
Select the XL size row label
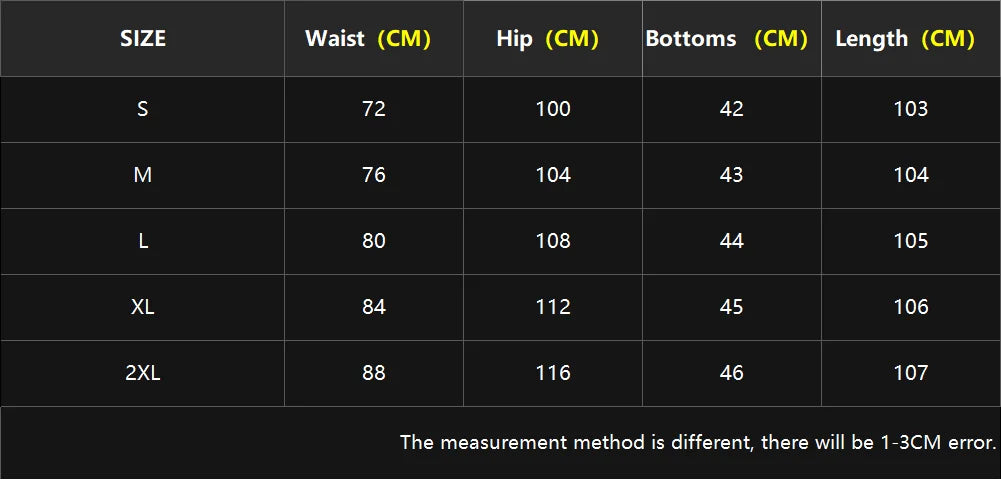[143, 307]
